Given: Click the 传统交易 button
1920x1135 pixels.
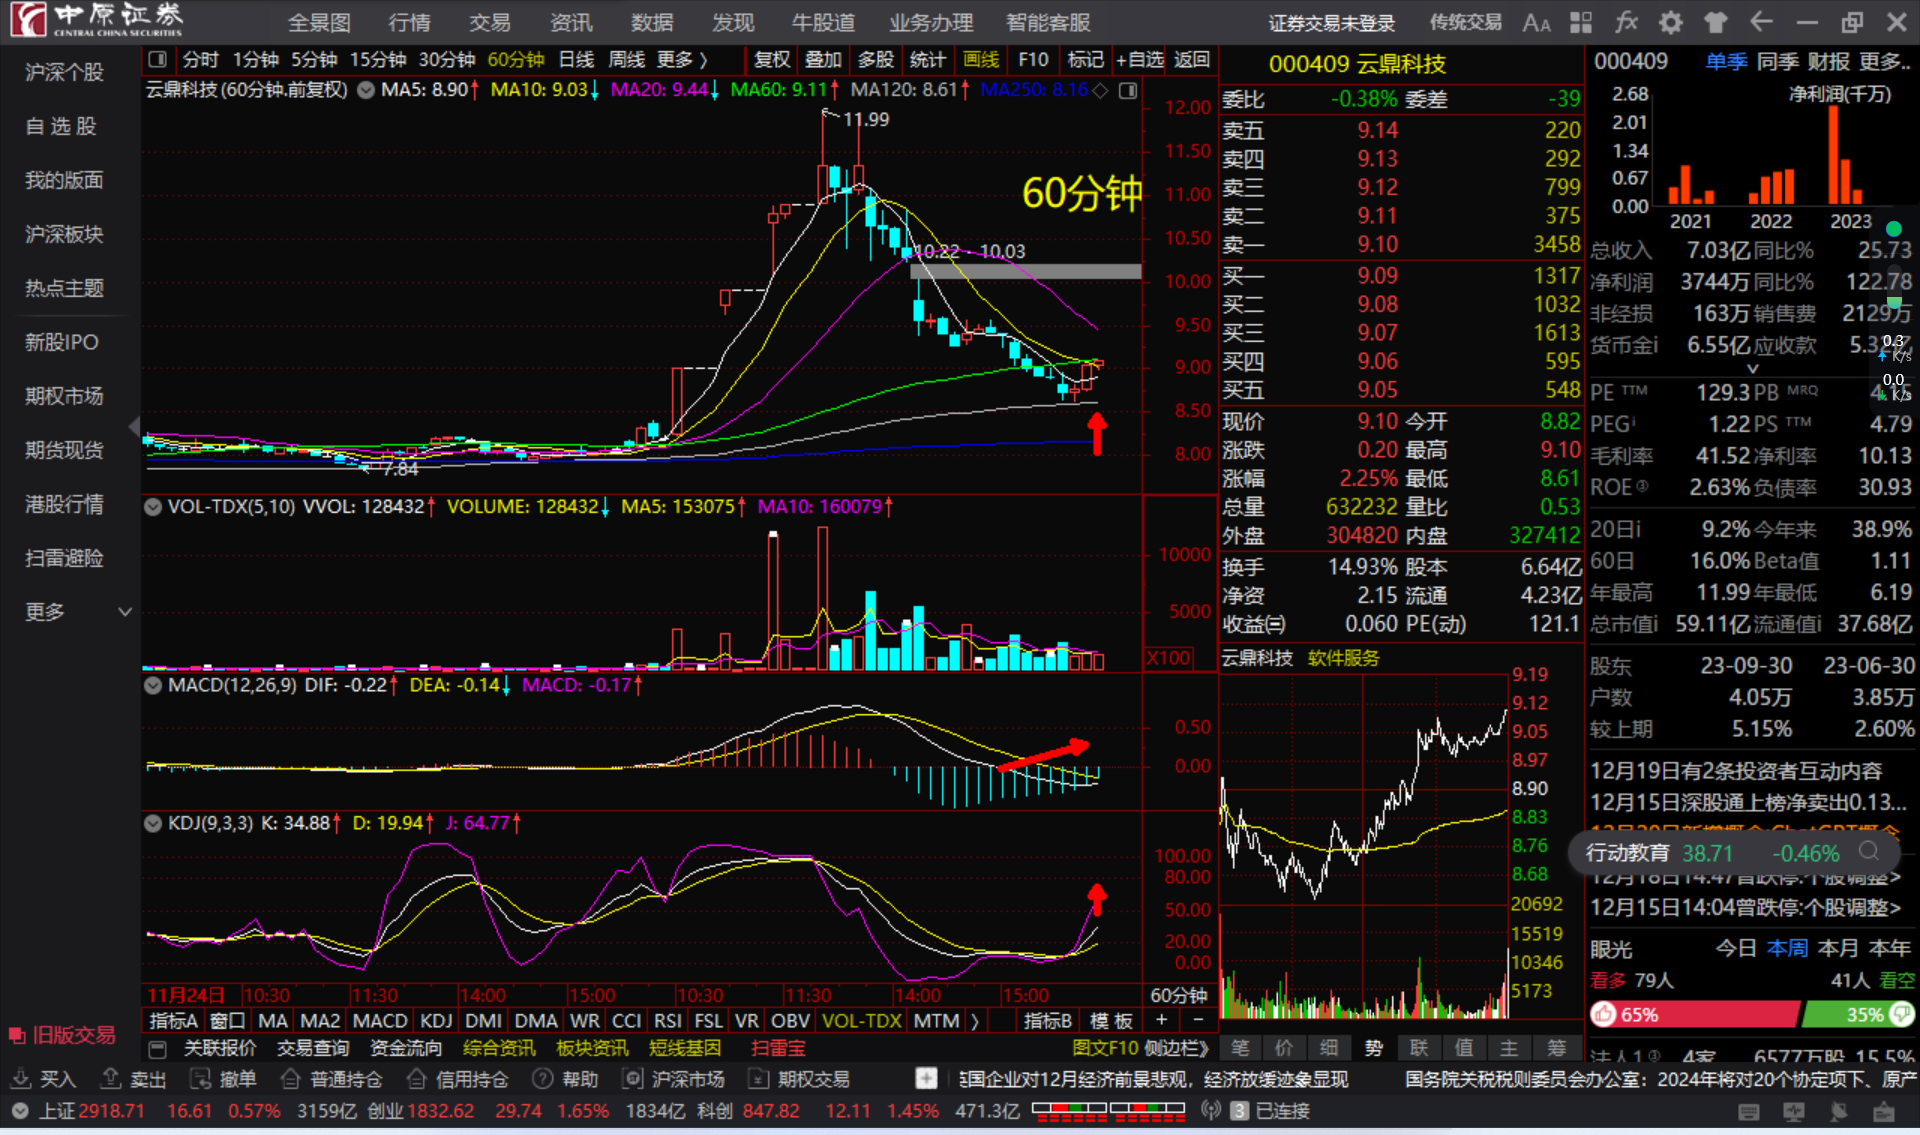Looking at the screenshot, I should pos(1465,22).
